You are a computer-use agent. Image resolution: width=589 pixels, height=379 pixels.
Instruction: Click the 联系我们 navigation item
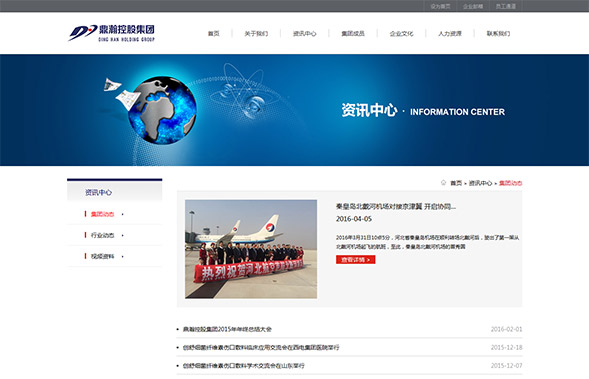click(x=498, y=33)
